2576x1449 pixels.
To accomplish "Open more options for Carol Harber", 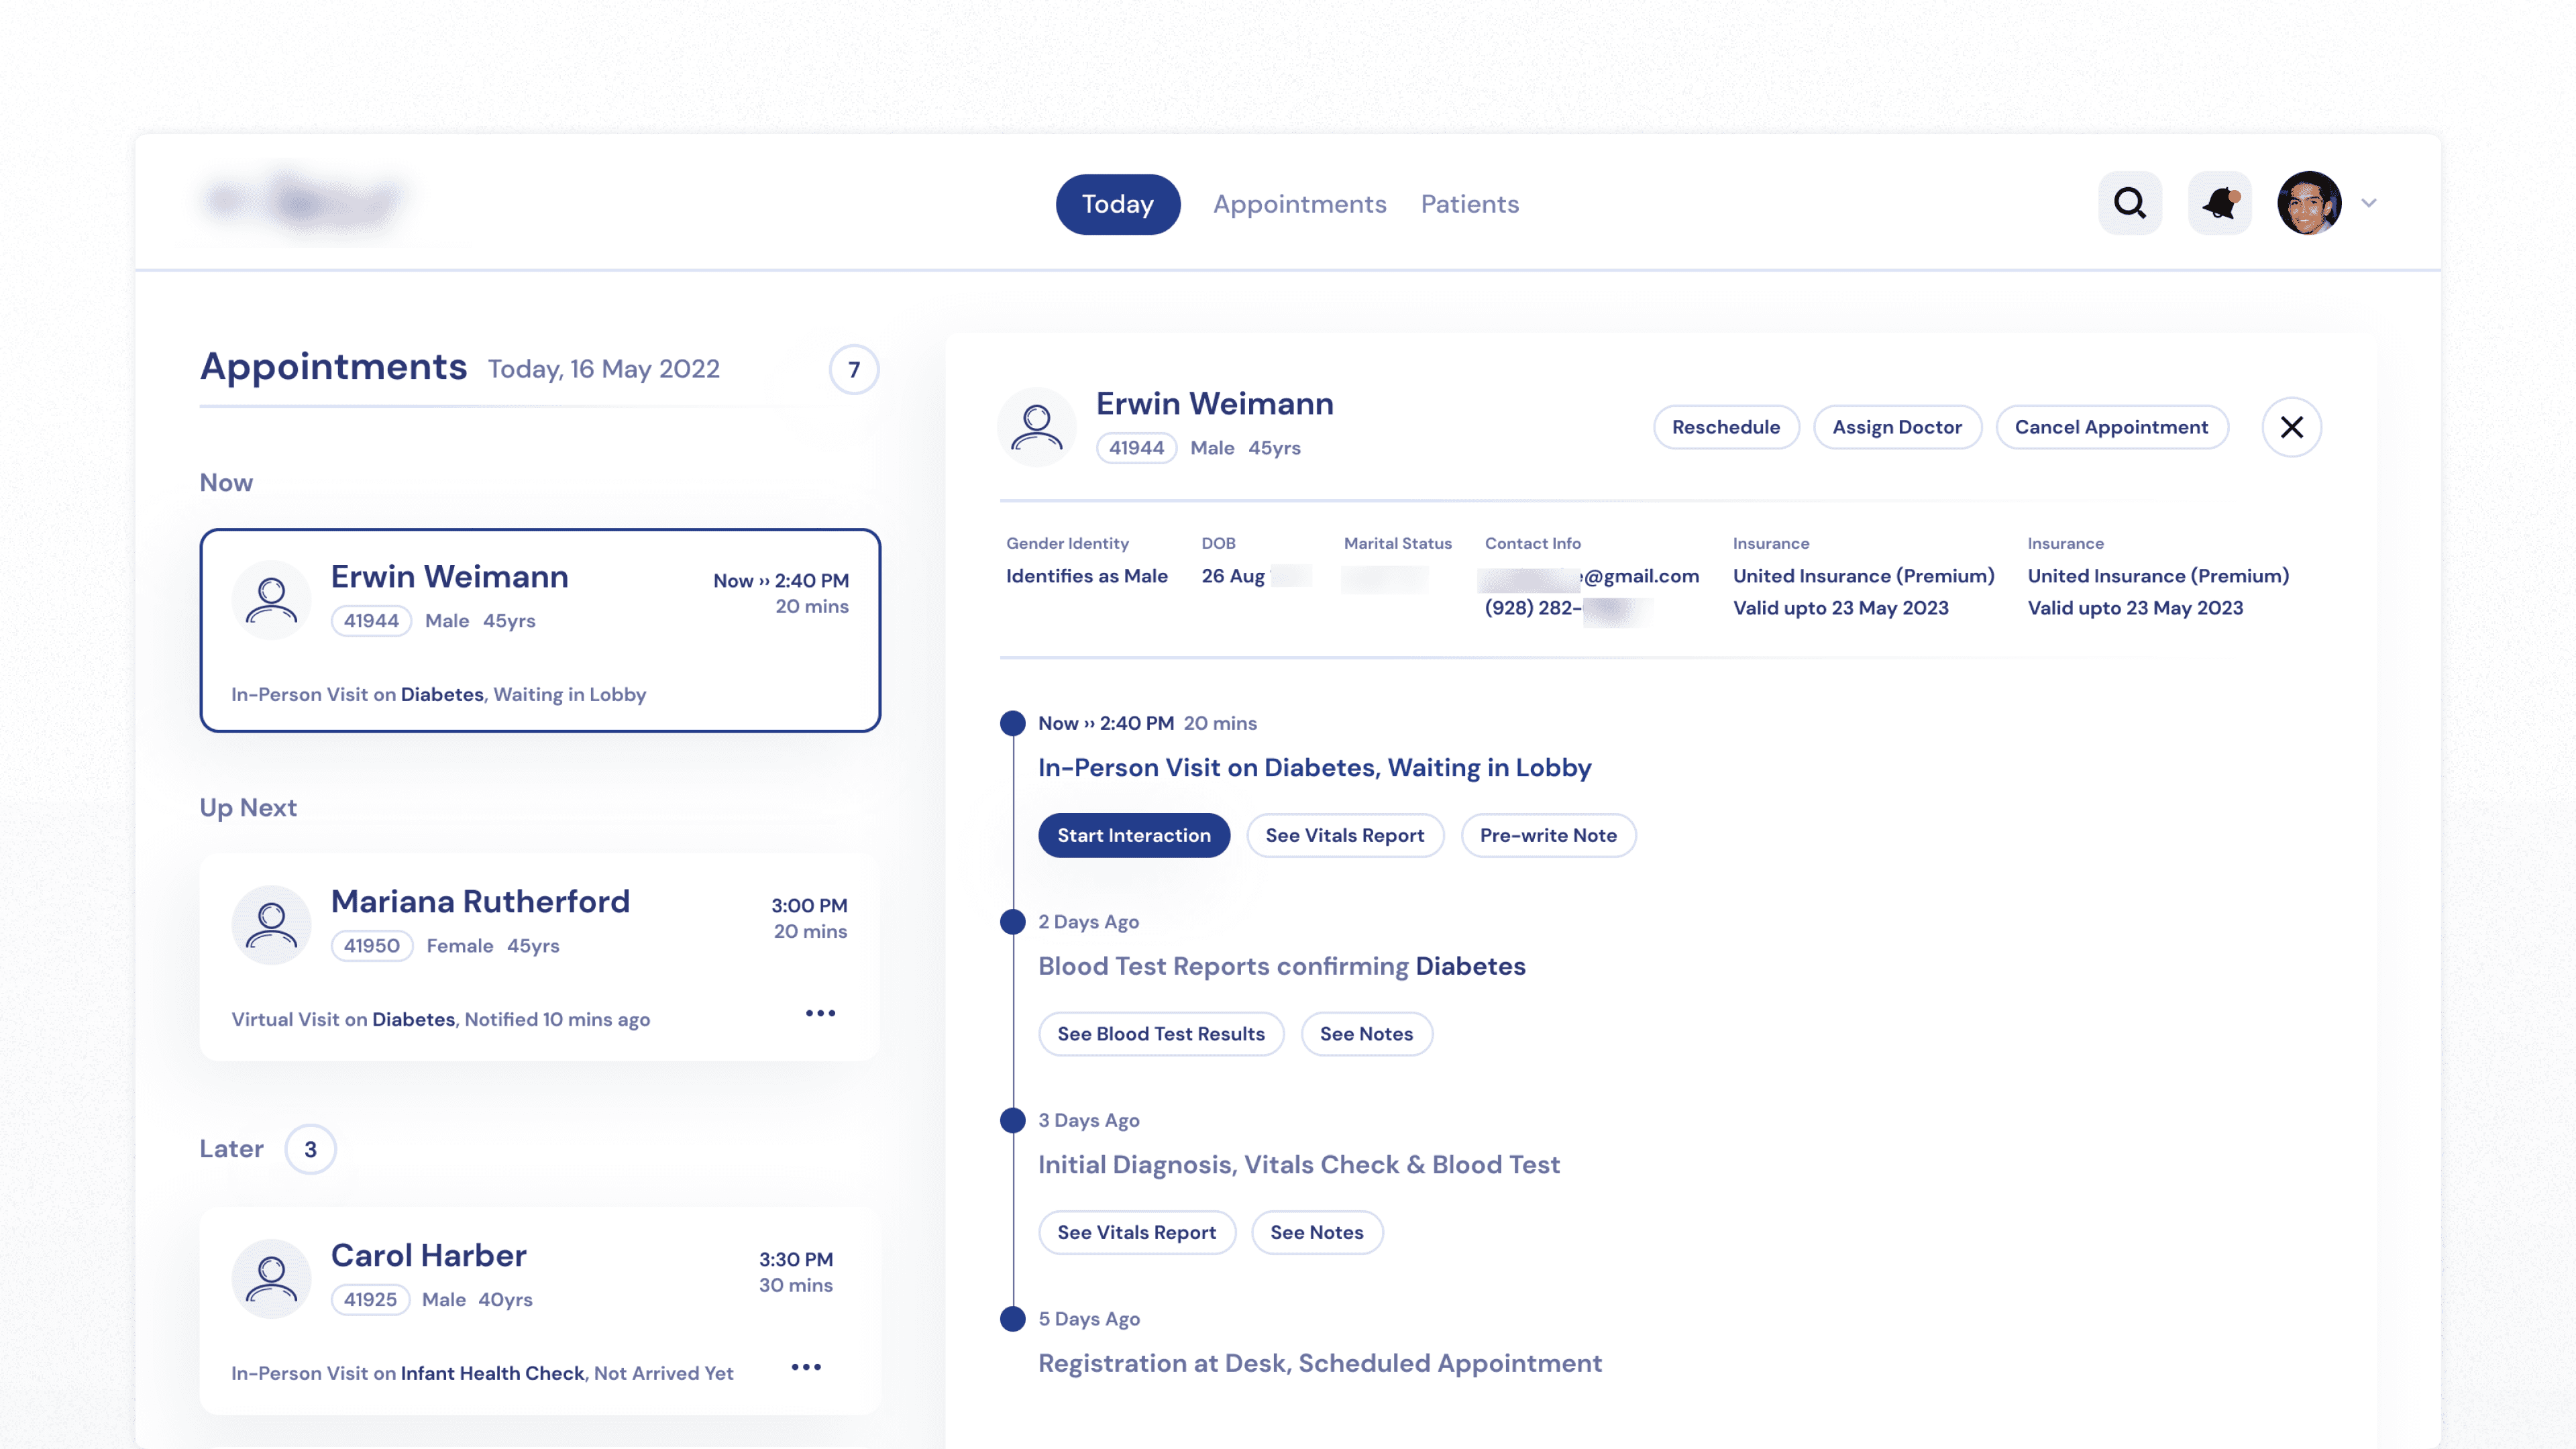I will click(x=806, y=1367).
